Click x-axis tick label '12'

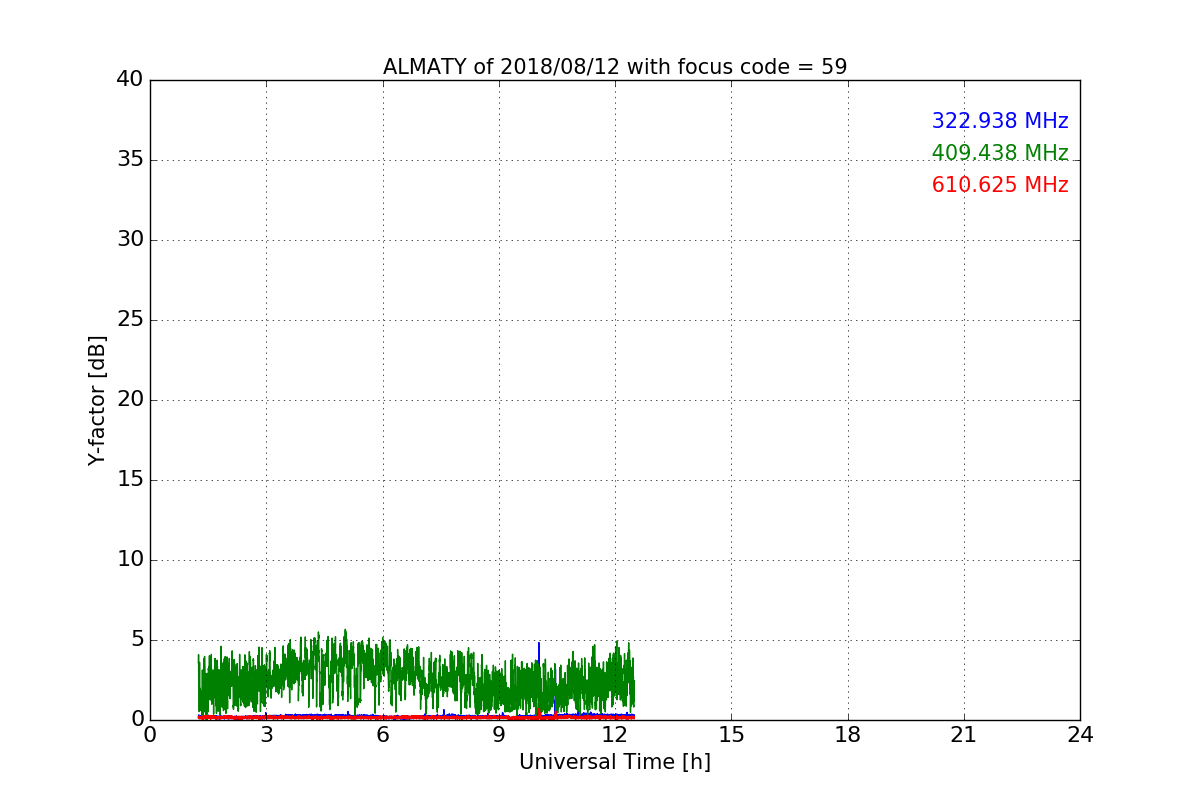tap(615, 735)
